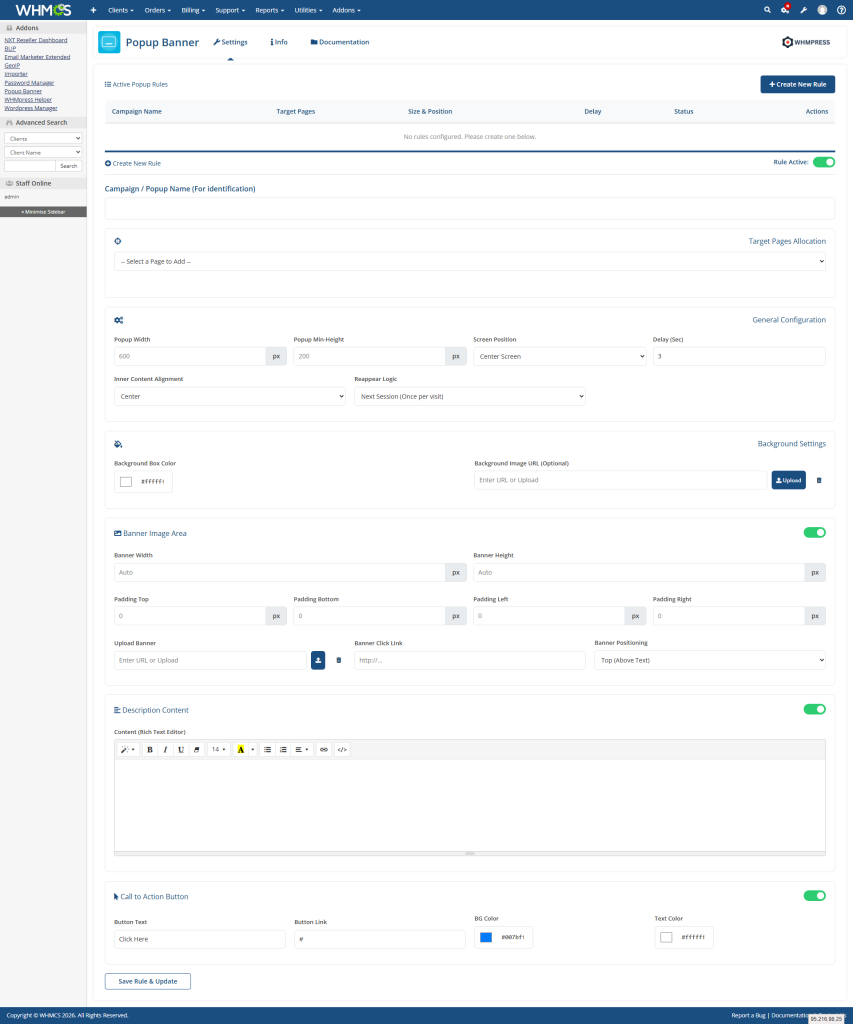Screen dimensions: 853x1024
Task: Disable the Banner Image Area section
Action: [814, 532]
